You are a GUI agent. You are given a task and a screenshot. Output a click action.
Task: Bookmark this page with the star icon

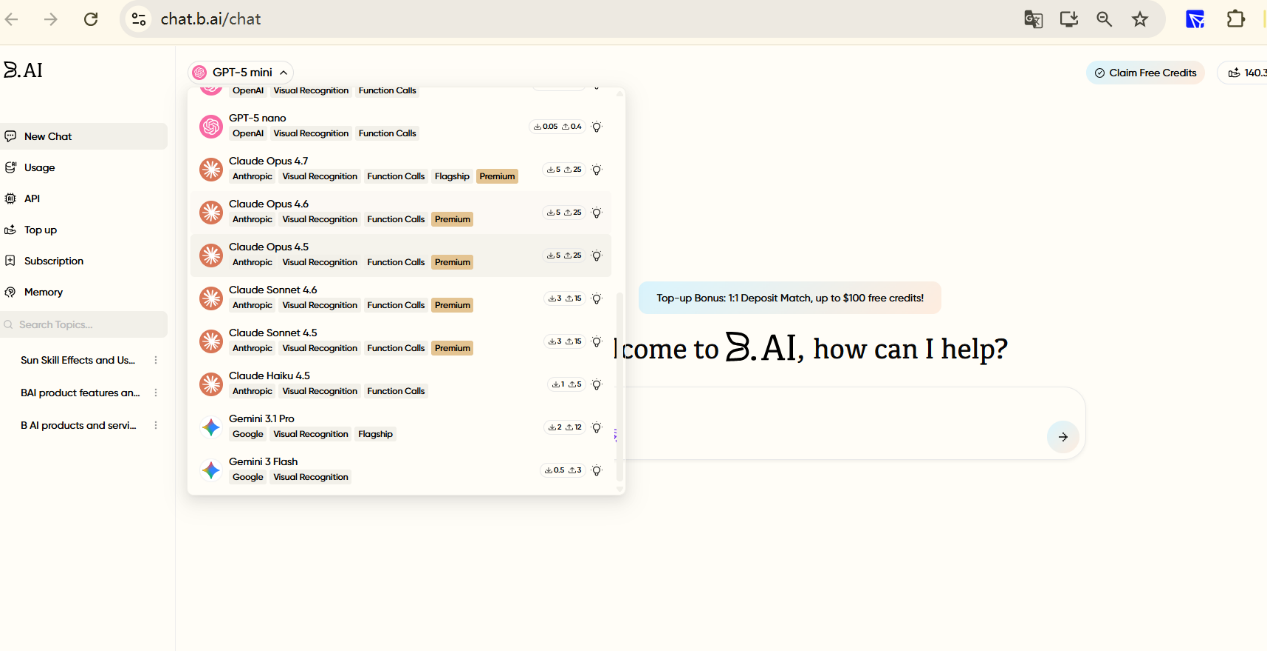click(1140, 19)
